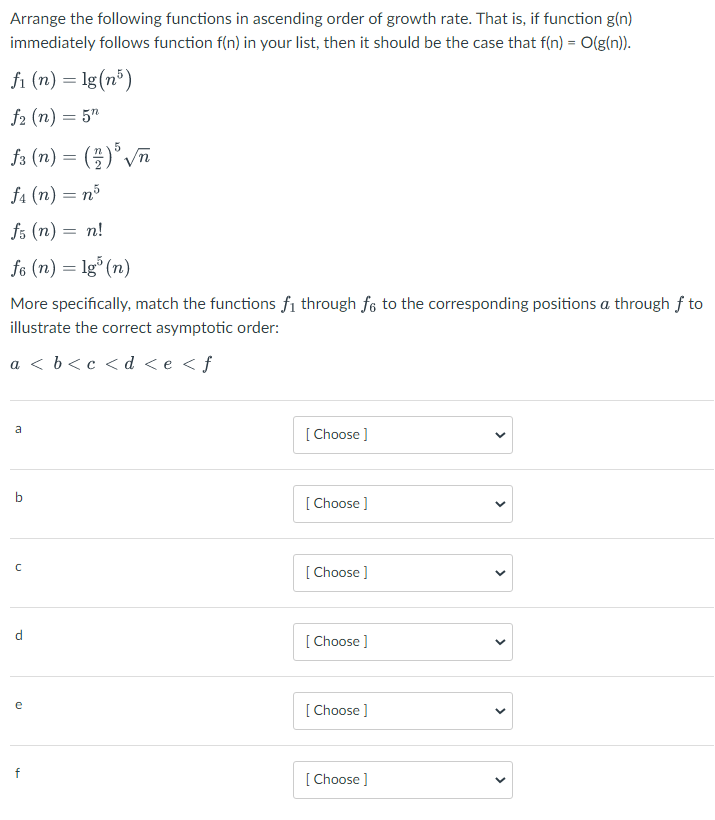Click the chevron arrow on dropdown d
Screen dimensions: 715x820
click(x=499, y=641)
